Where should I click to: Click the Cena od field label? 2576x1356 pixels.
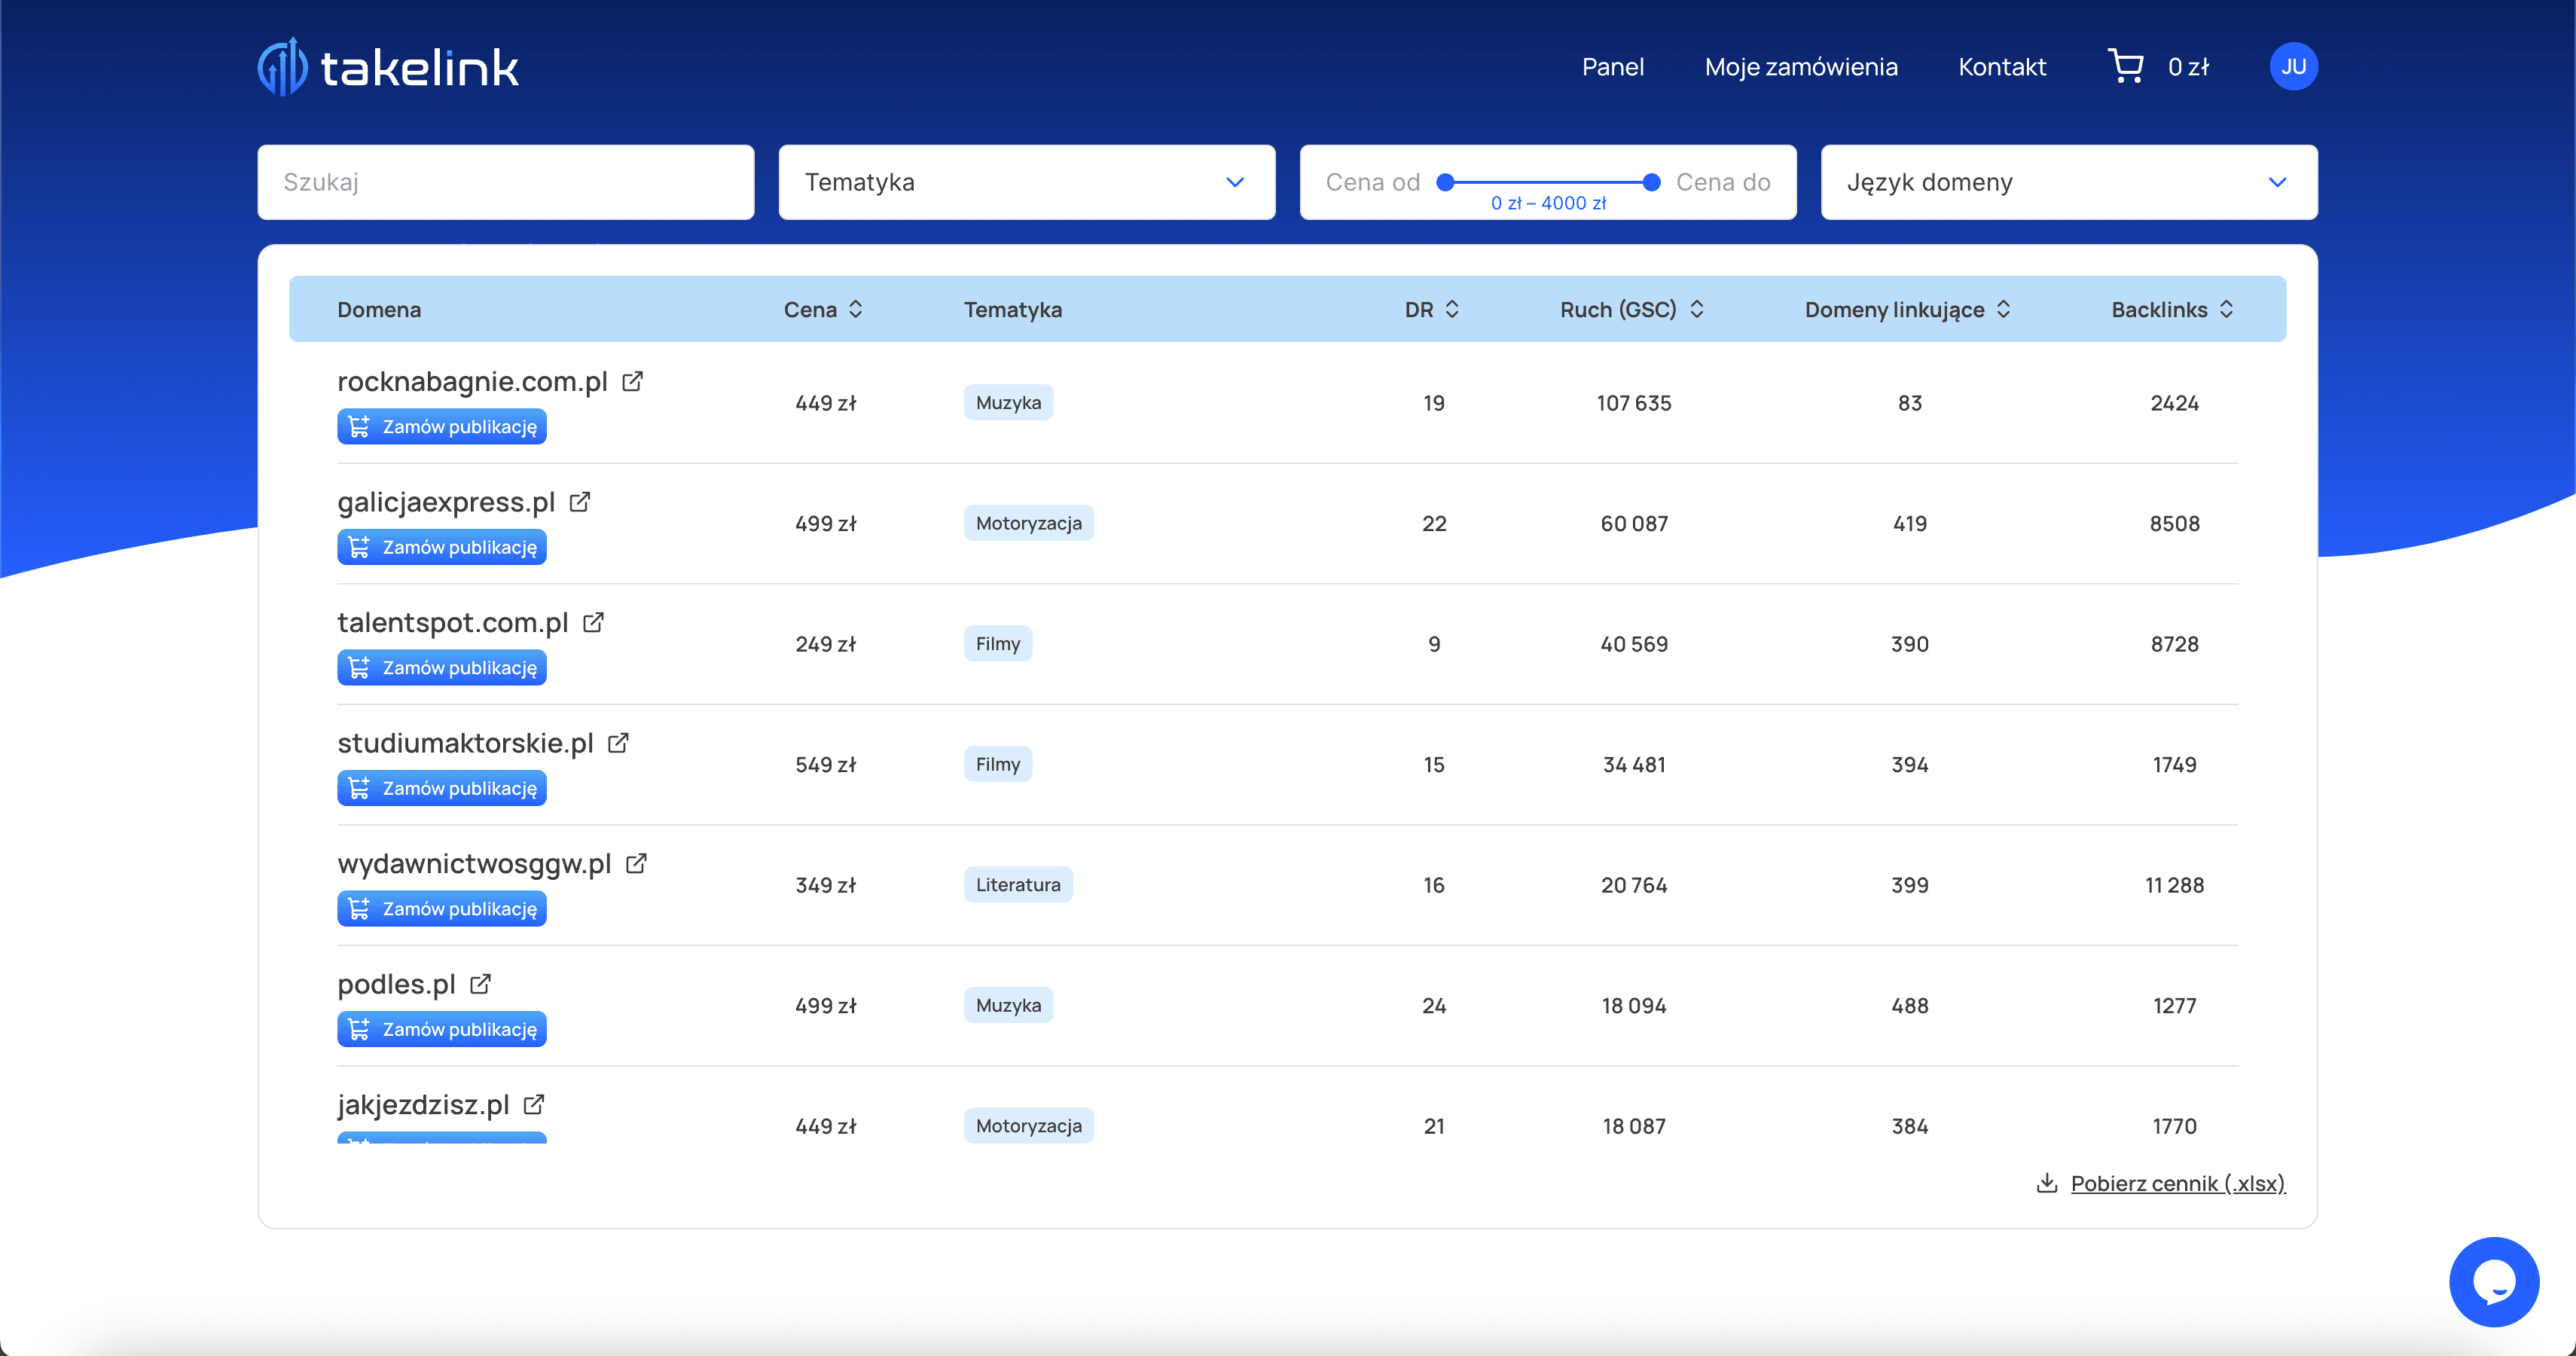point(1372,182)
